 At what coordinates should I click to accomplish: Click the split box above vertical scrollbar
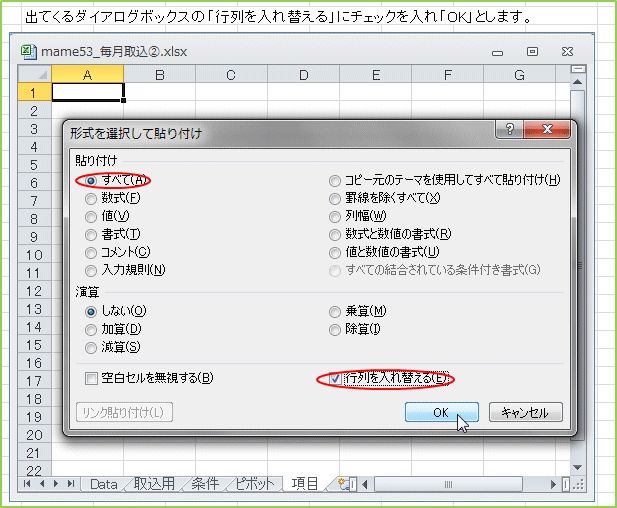point(578,70)
